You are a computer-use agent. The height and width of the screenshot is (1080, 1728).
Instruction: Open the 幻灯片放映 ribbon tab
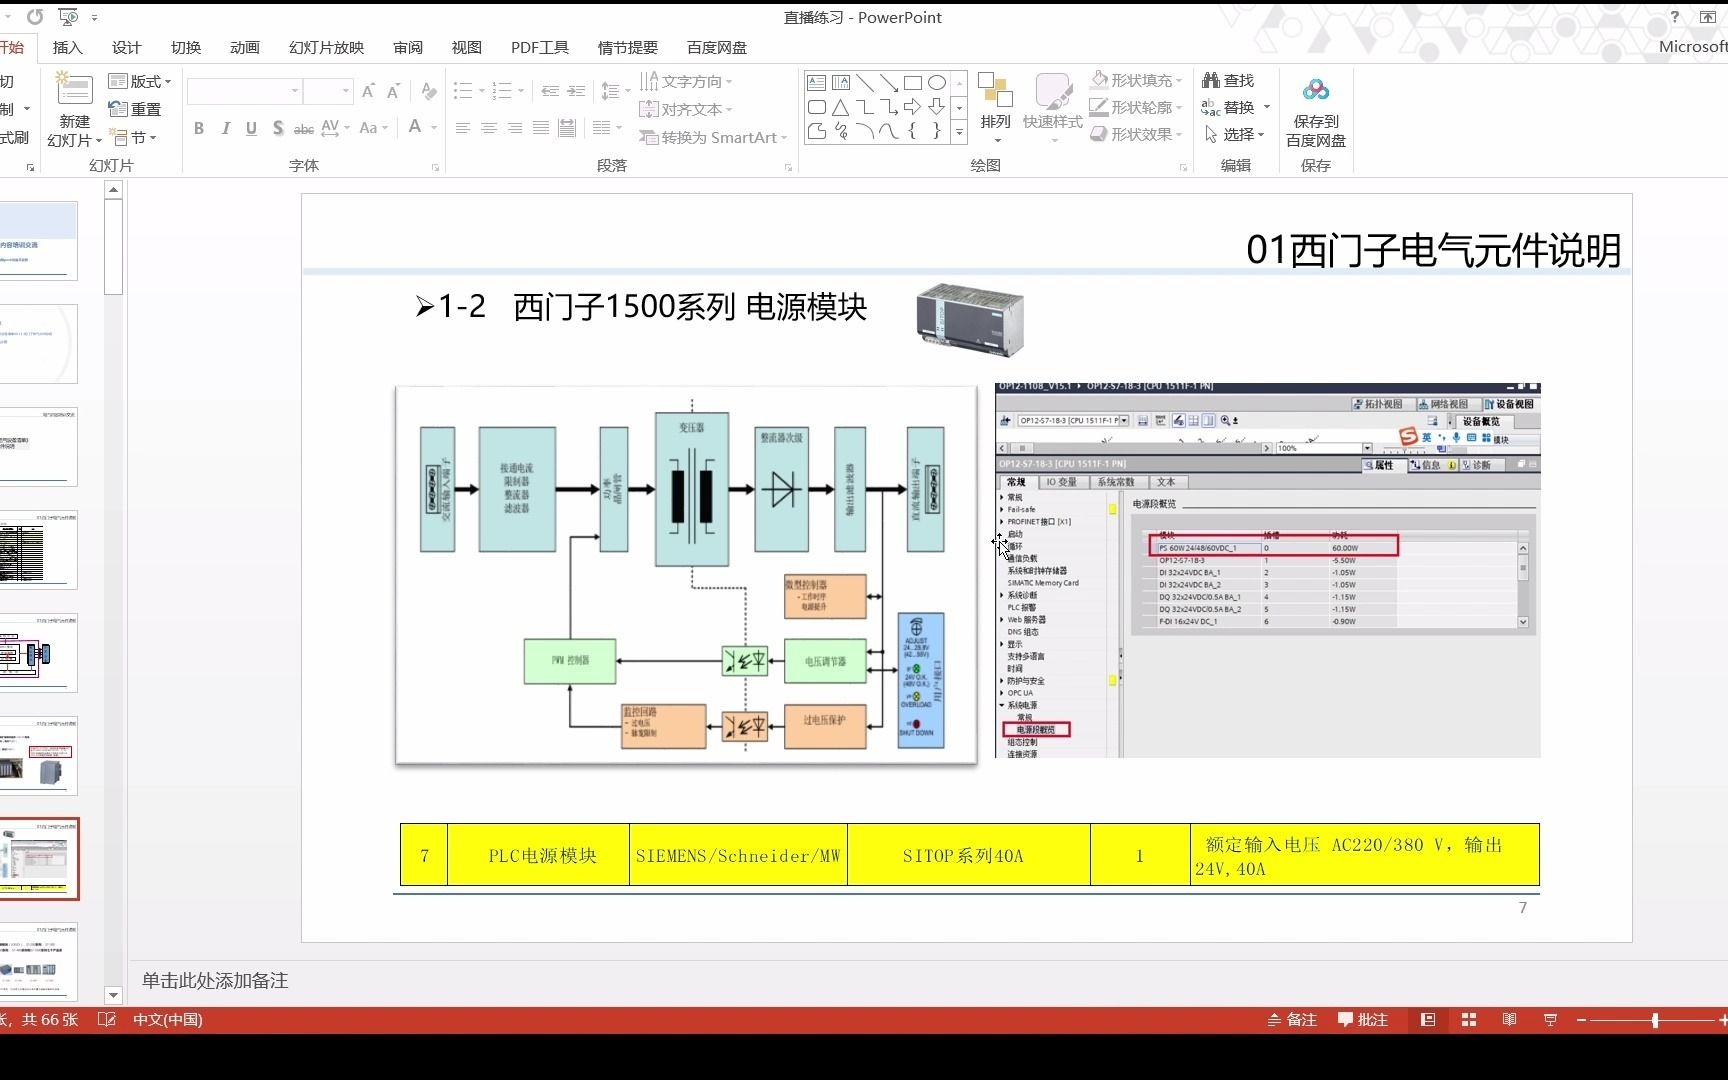click(x=324, y=47)
